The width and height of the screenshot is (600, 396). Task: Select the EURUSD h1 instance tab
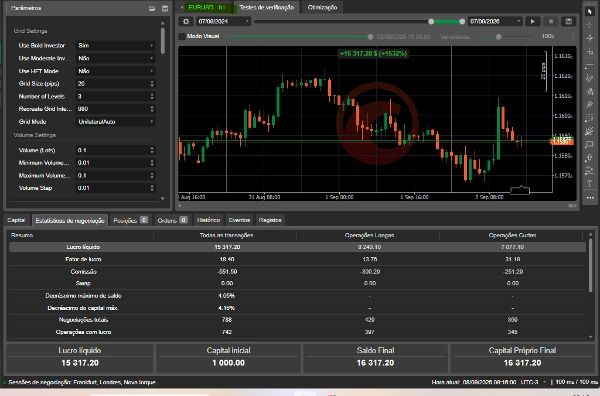pos(207,7)
